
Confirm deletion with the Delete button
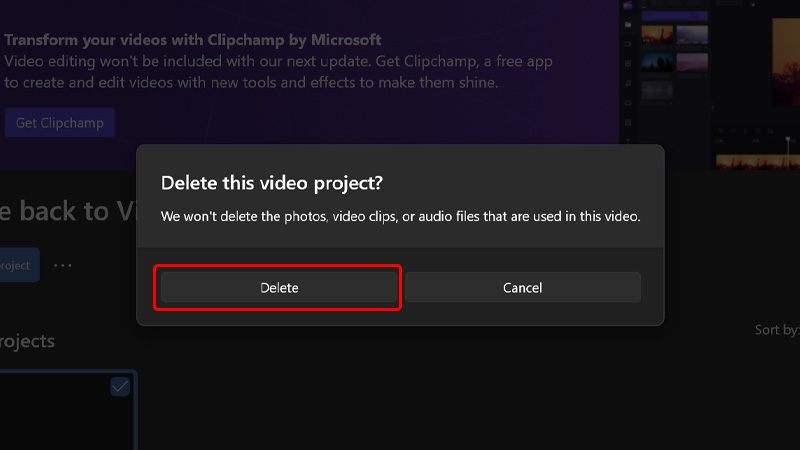279,287
